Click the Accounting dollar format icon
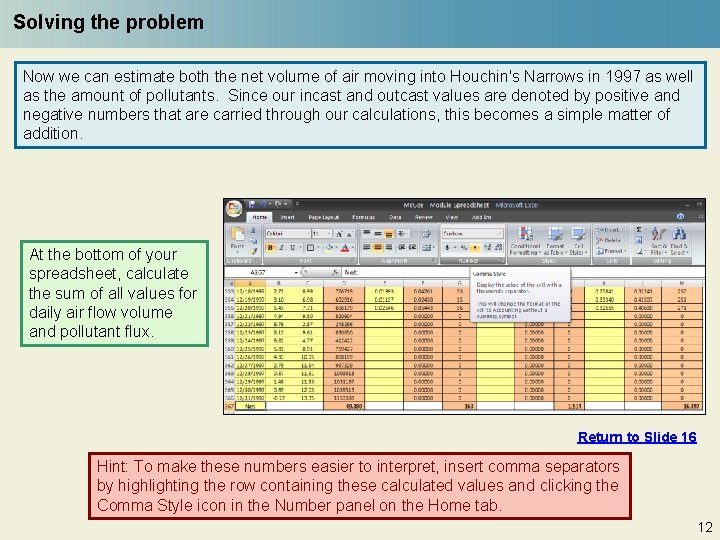720x540 pixels. click(x=447, y=247)
